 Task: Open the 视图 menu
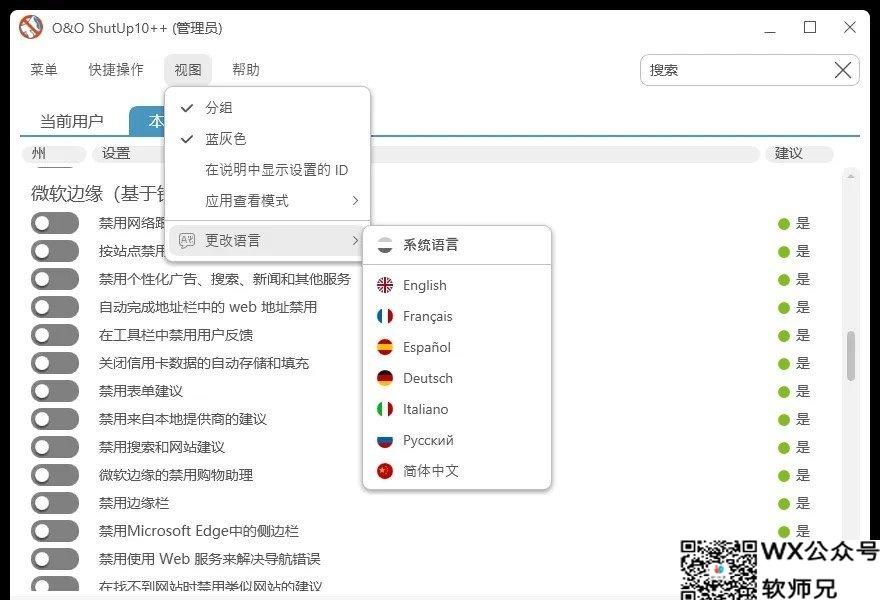[x=188, y=70]
